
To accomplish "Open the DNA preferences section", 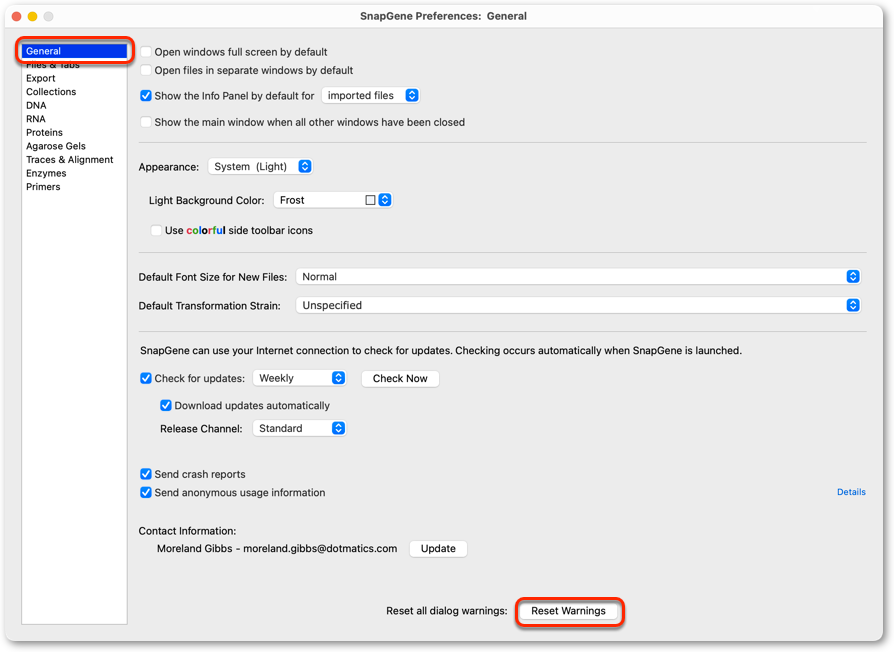I will click(36, 105).
